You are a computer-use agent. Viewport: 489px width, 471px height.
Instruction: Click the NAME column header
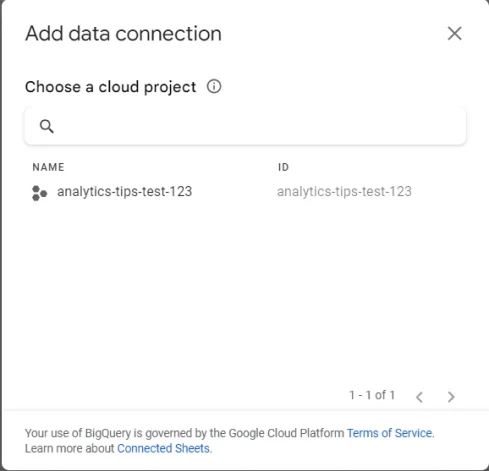[48, 167]
